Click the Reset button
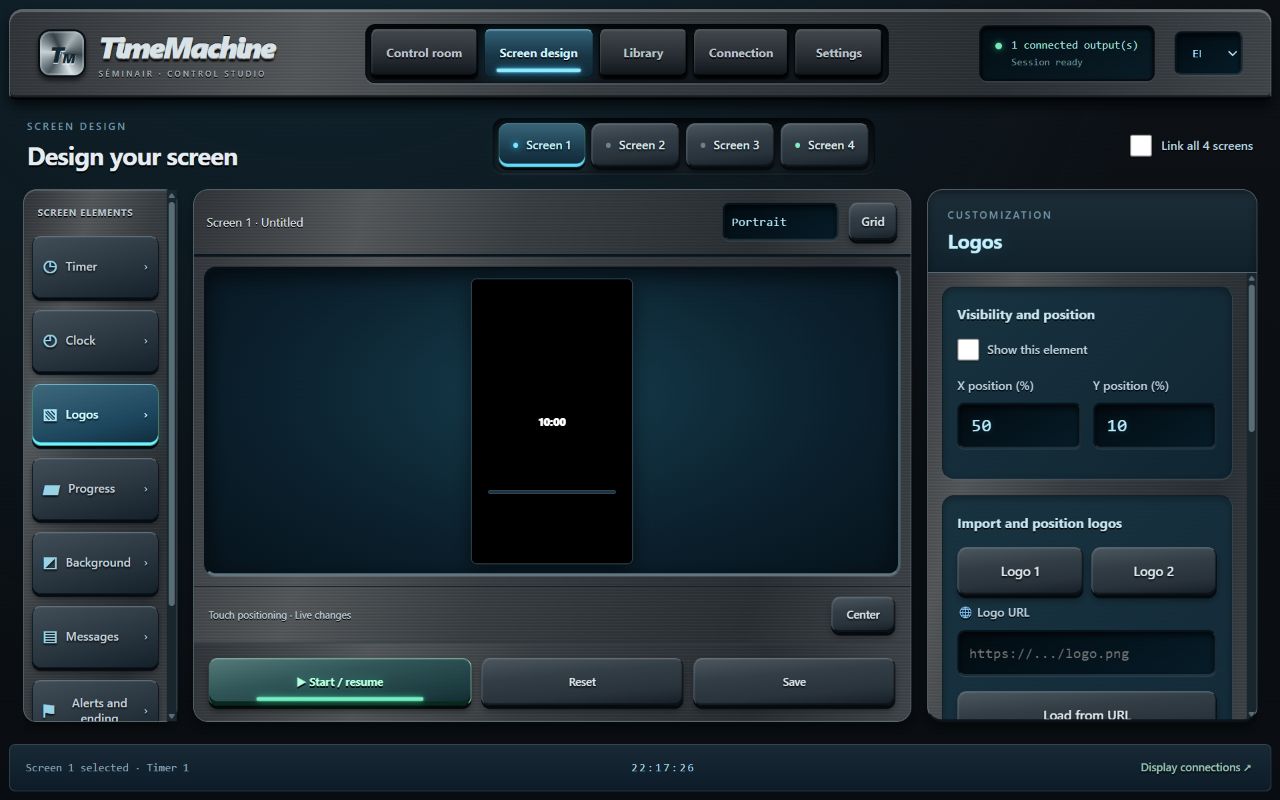 pyautogui.click(x=582, y=682)
